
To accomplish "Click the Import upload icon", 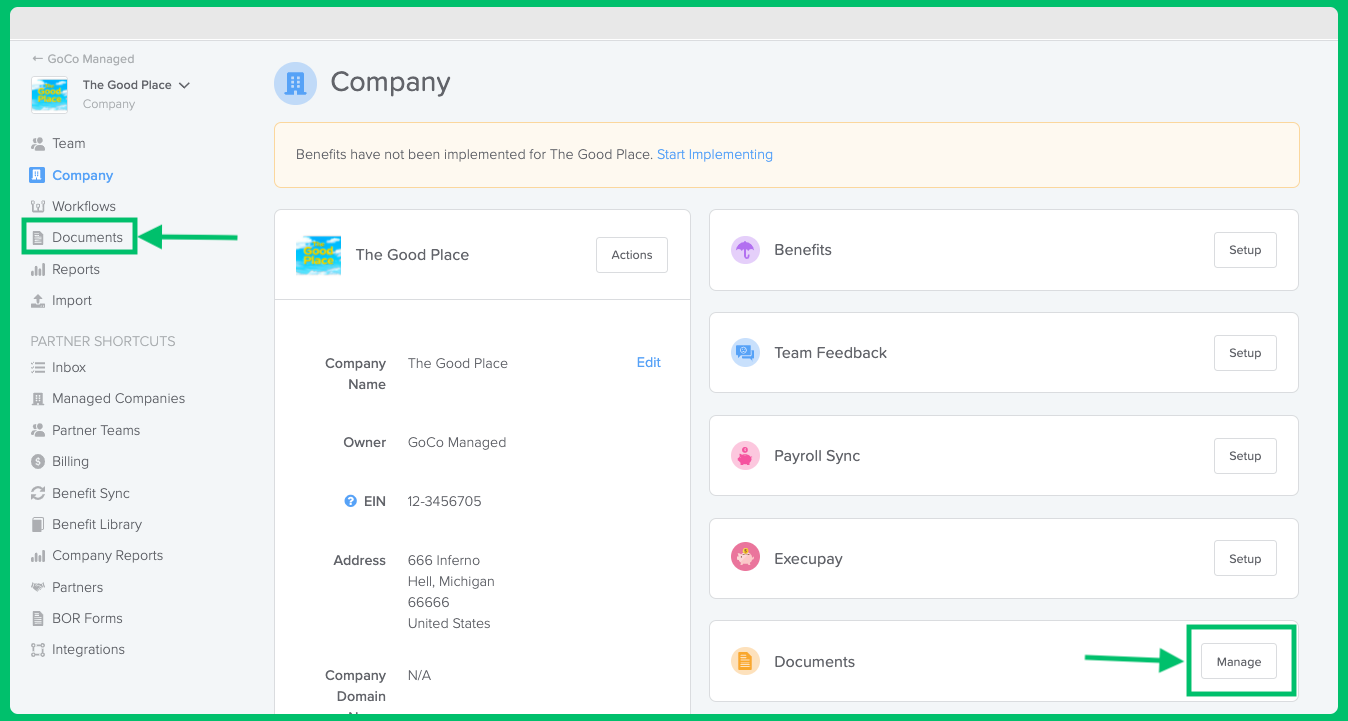I will pyautogui.click(x=36, y=300).
